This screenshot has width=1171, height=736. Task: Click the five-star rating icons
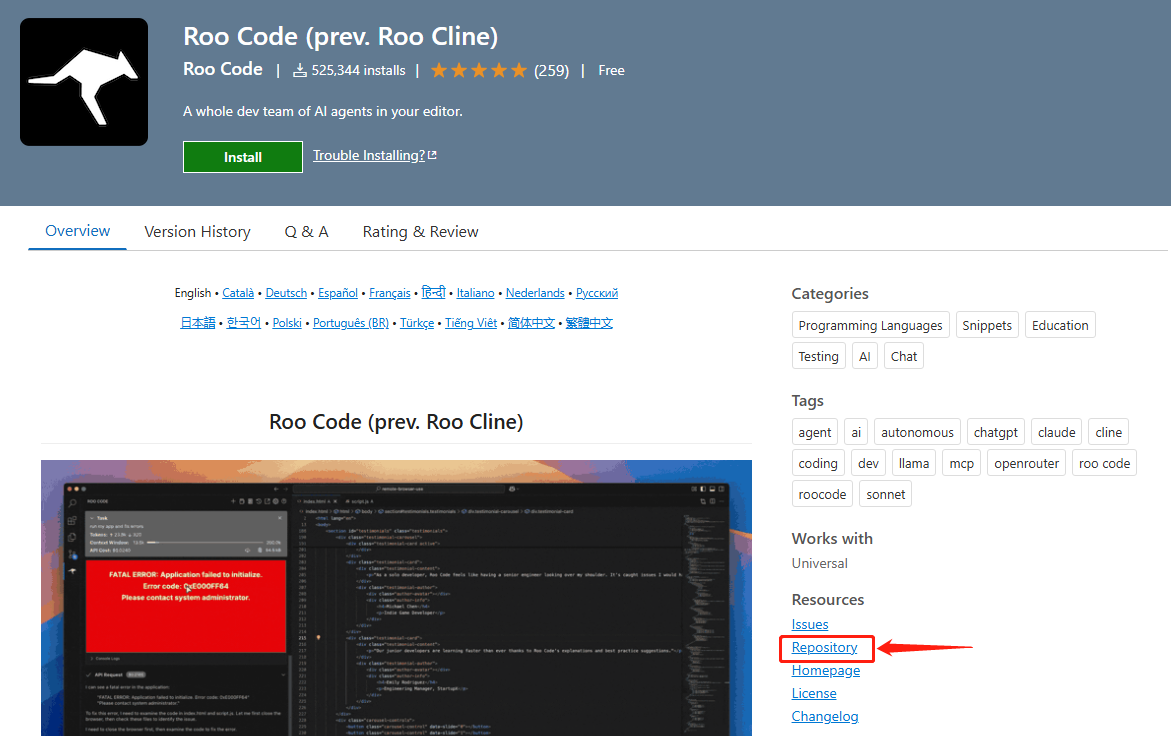[x=479, y=70]
